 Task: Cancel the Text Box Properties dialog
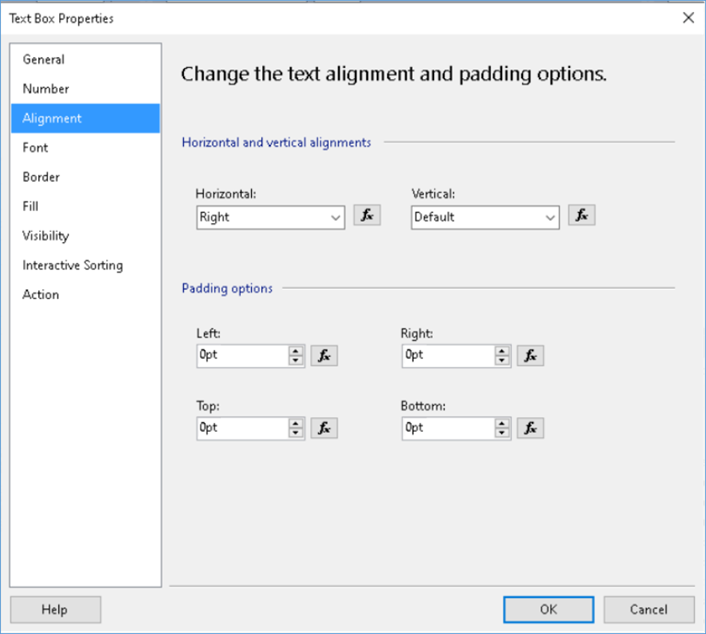(x=648, y=609)
